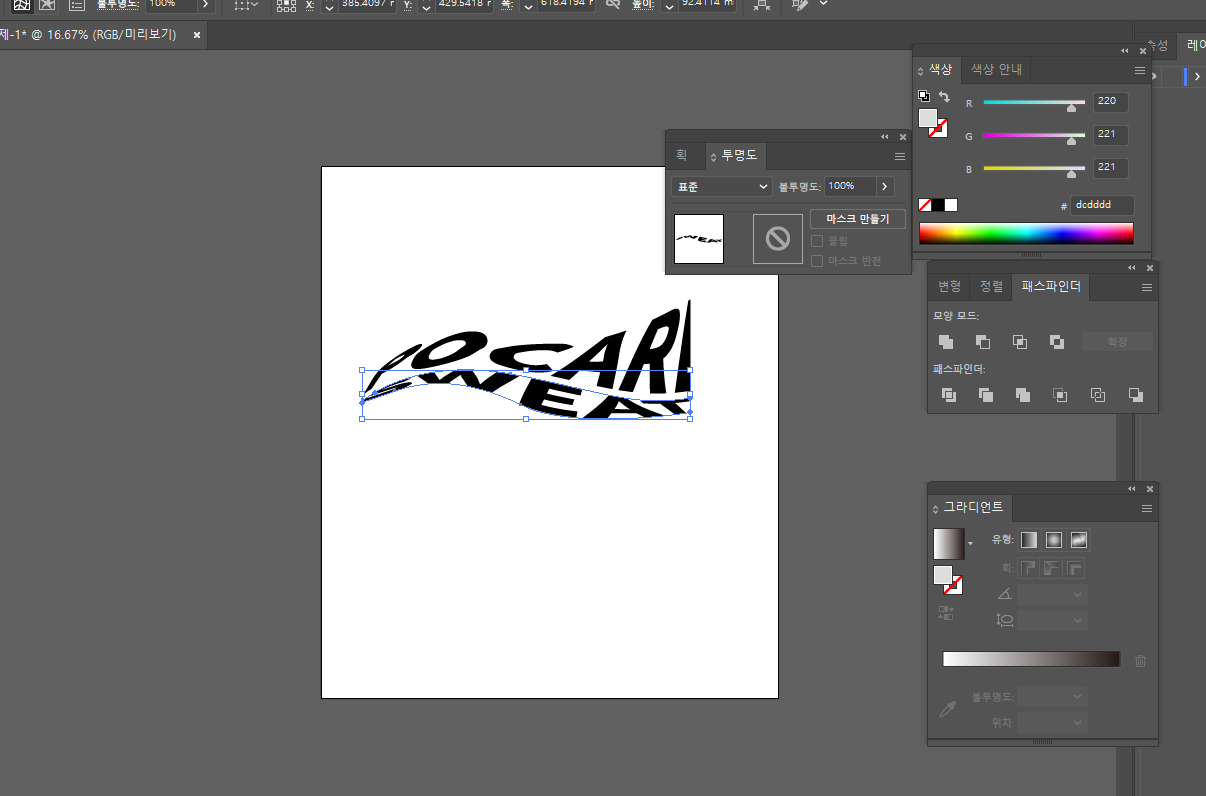Click the reference point grid icon

(286, 4)
